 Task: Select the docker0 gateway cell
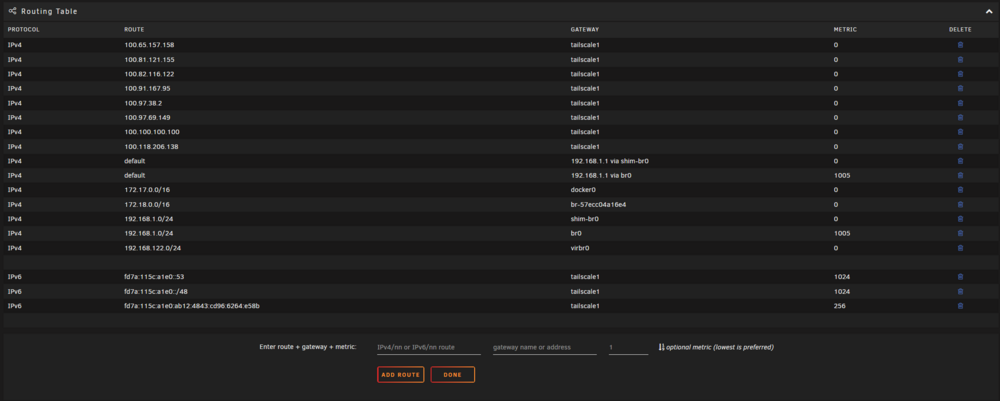(583, 190)
